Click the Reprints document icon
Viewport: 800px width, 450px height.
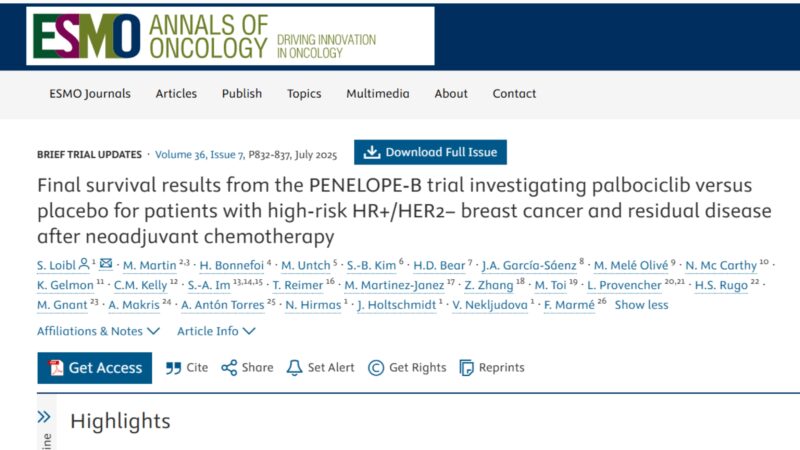466,368
